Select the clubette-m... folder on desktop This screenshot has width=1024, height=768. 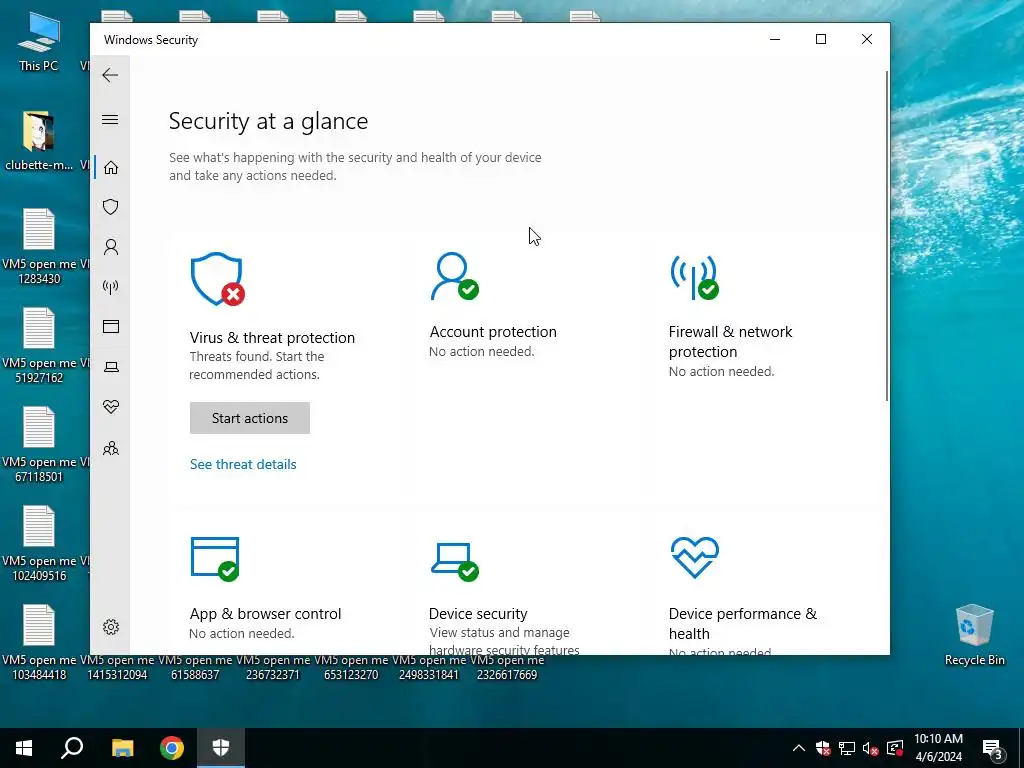click(x=39, y=141)
